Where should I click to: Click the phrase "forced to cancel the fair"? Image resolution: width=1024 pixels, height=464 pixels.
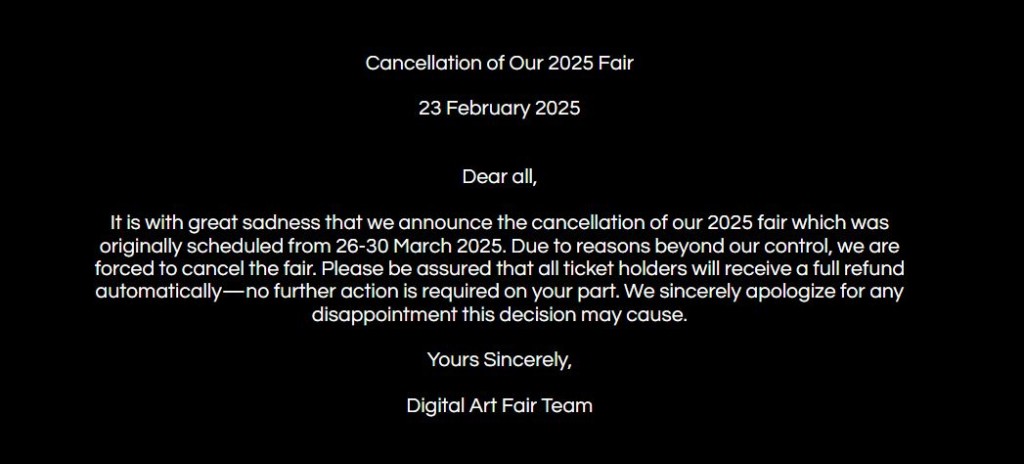[x=205, y=268]
